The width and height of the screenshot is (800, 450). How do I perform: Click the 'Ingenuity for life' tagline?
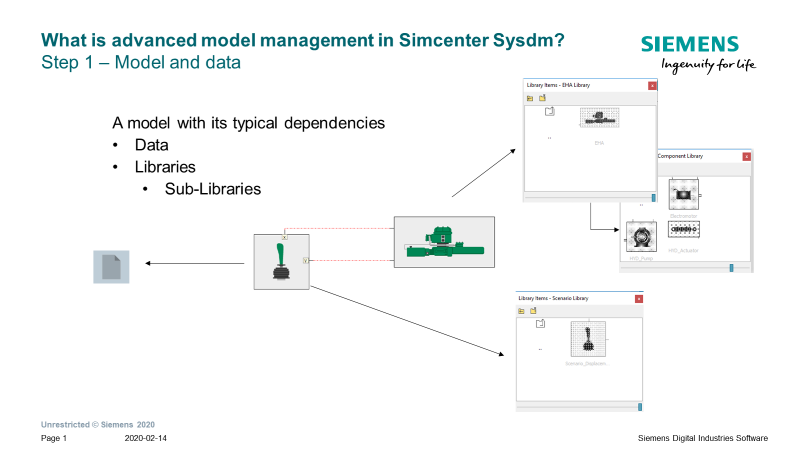pyautogui.click(x=709, y=65)
